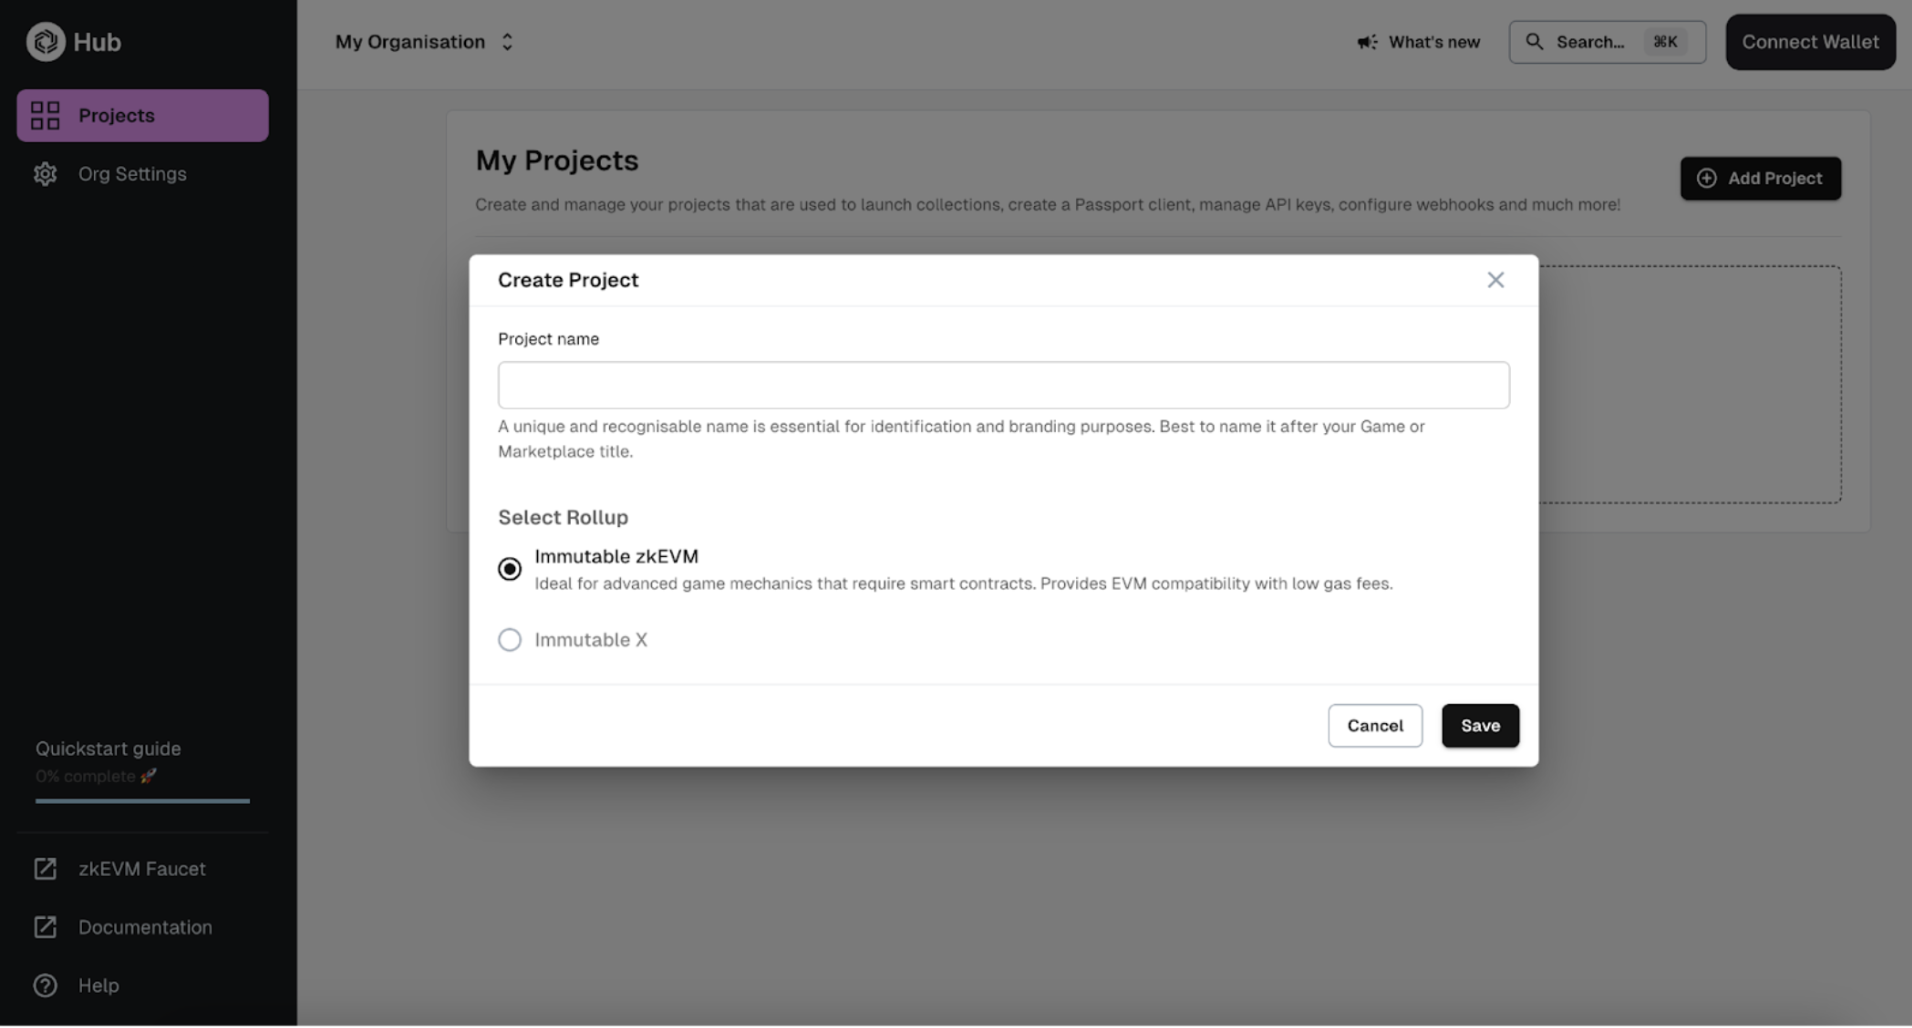Open Org Settings gear icon

[45, 174]
